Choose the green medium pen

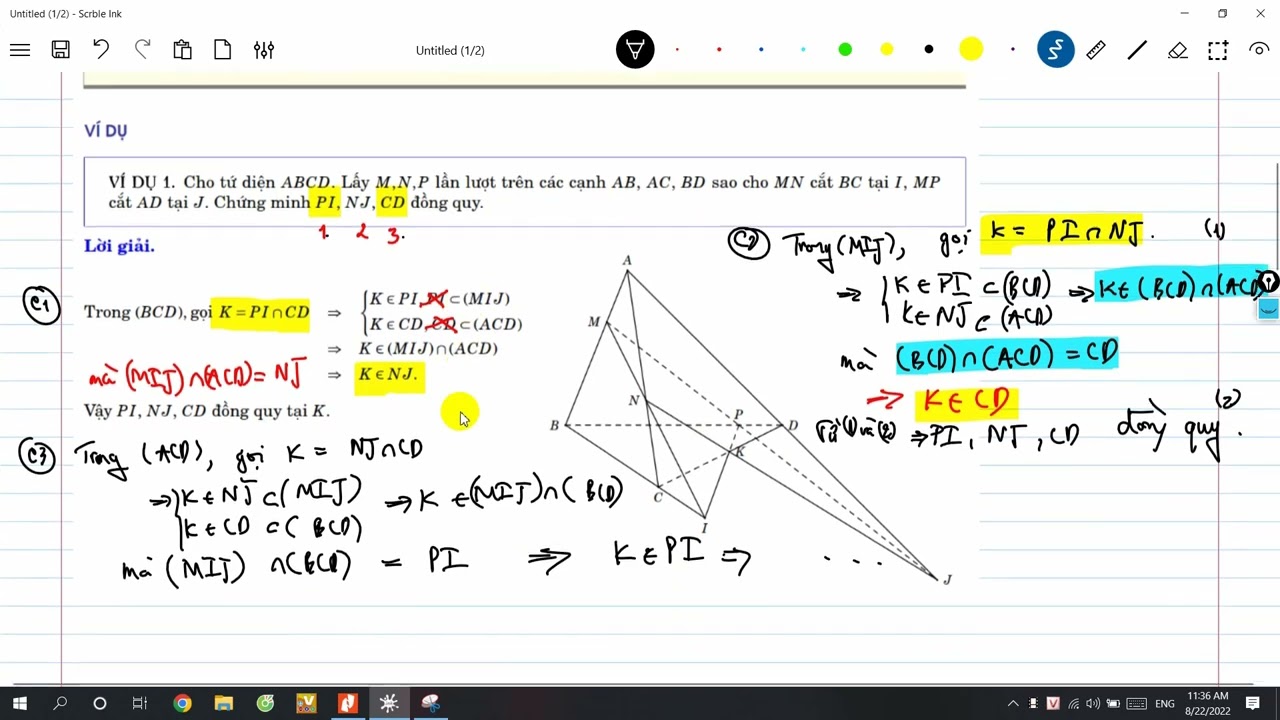coord(845,50)
